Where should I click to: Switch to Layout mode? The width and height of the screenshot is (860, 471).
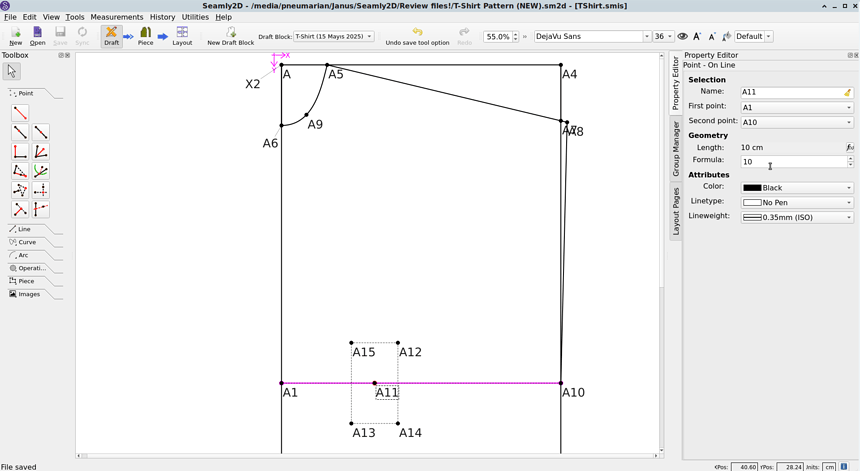[x=182, y=36]
